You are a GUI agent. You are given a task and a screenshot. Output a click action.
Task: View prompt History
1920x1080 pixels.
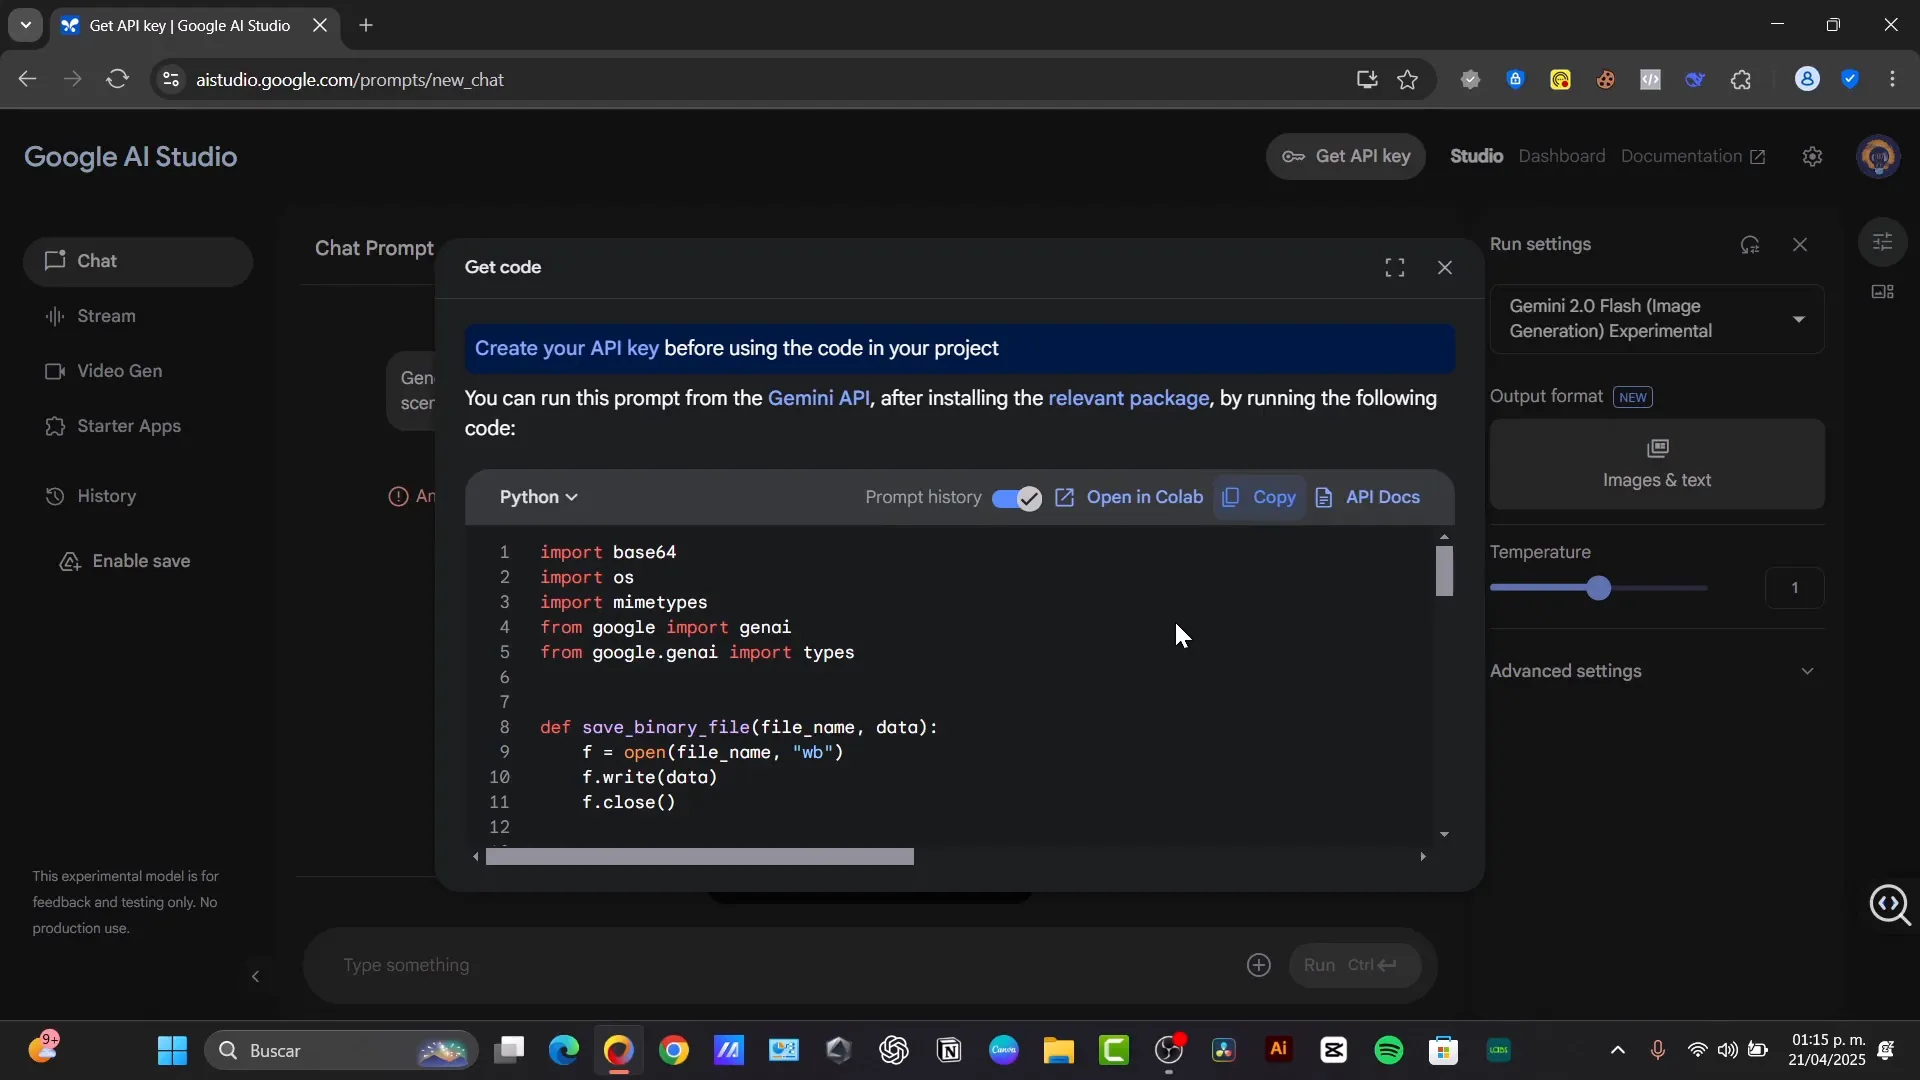[x=108, y=495]
